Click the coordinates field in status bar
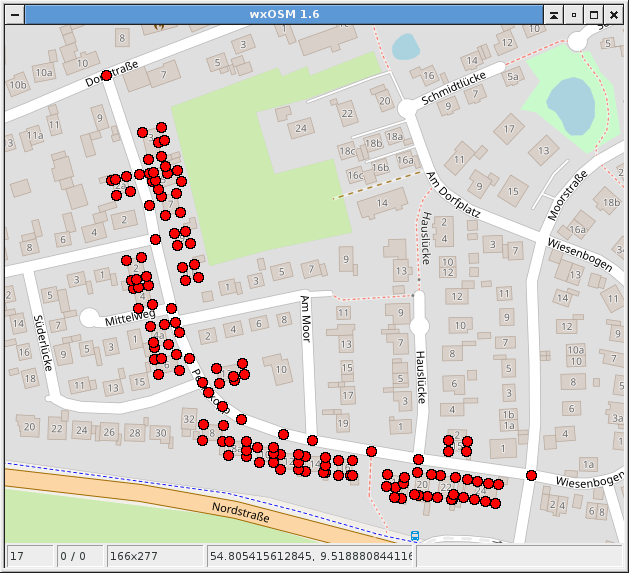Screen dimensions: 629x573 (310, 555)
